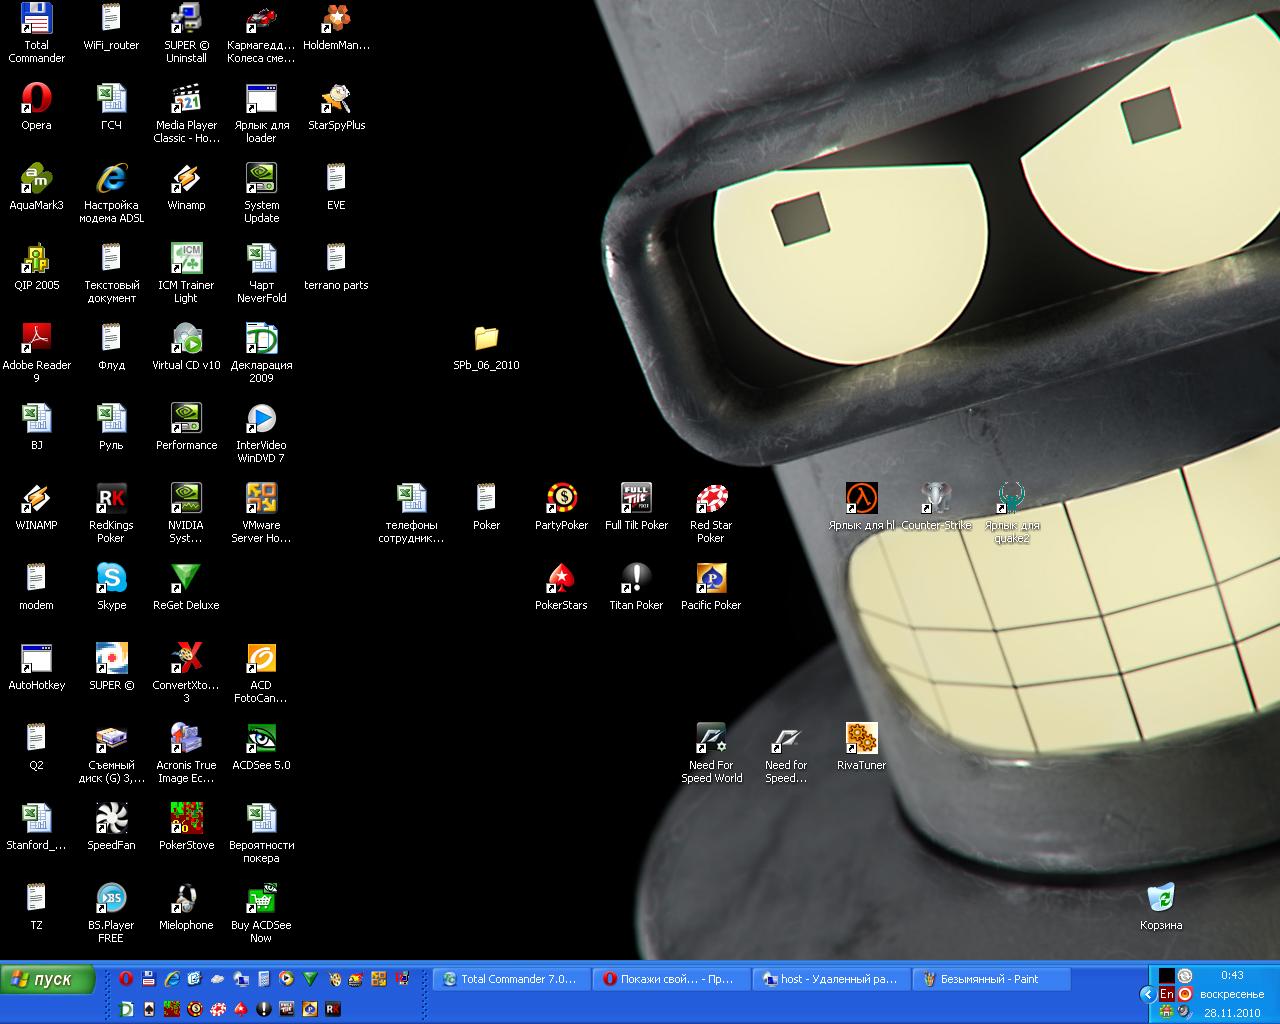Open the Корзина recycle bin
The image size is (1280, 1024).
1160,898
